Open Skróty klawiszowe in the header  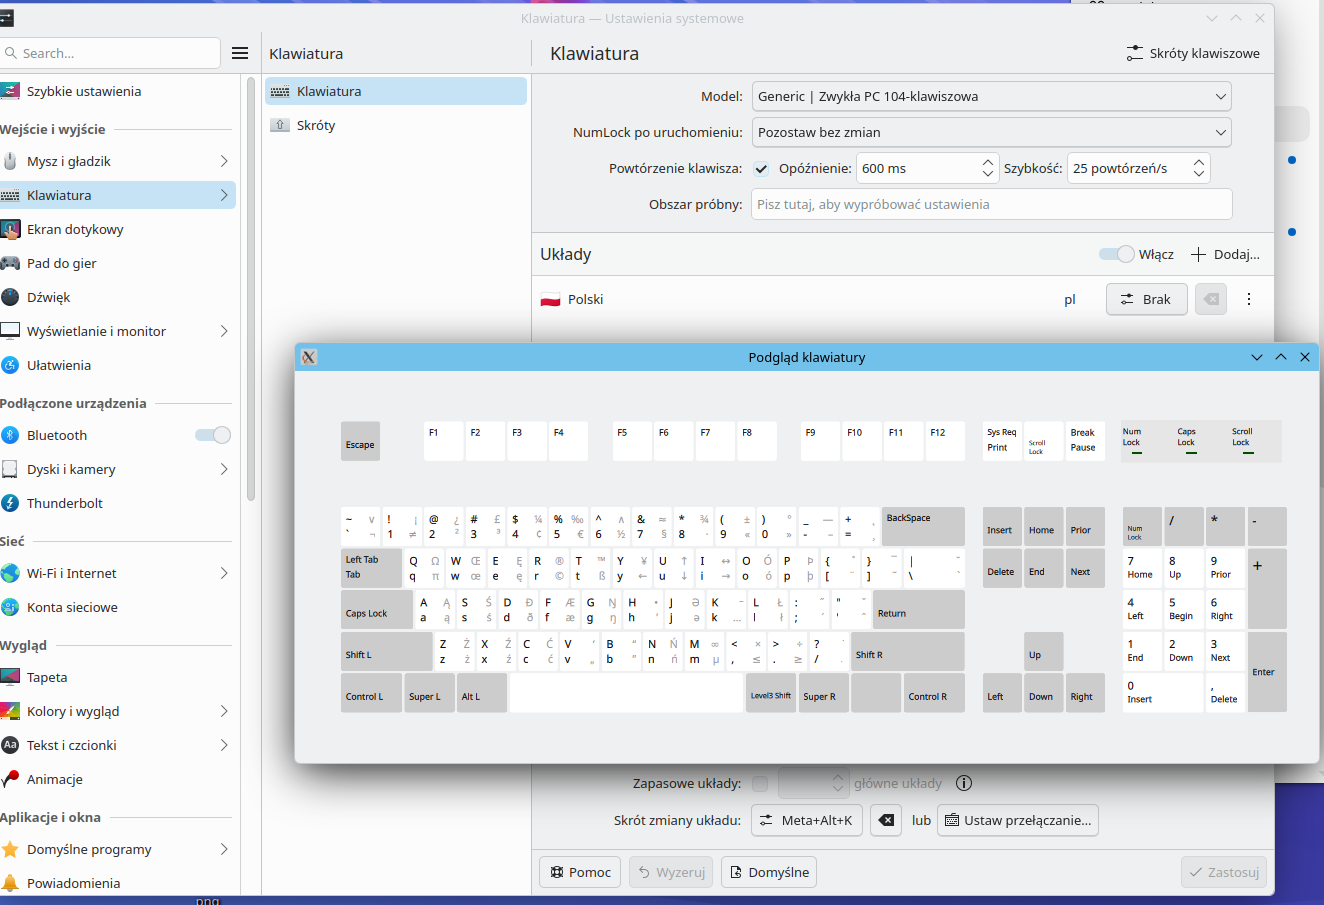tap(1193, 53)
